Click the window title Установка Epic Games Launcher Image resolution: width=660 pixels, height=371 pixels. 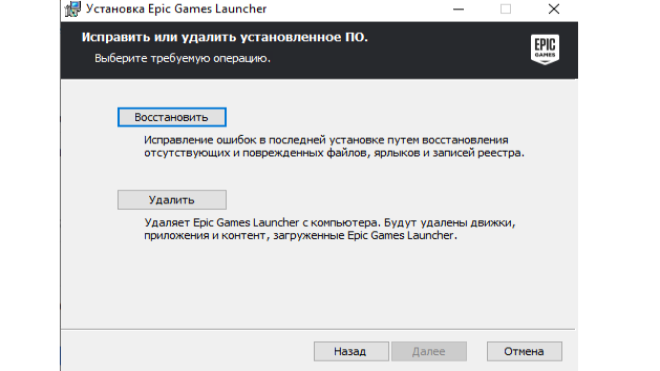point(176,9)
